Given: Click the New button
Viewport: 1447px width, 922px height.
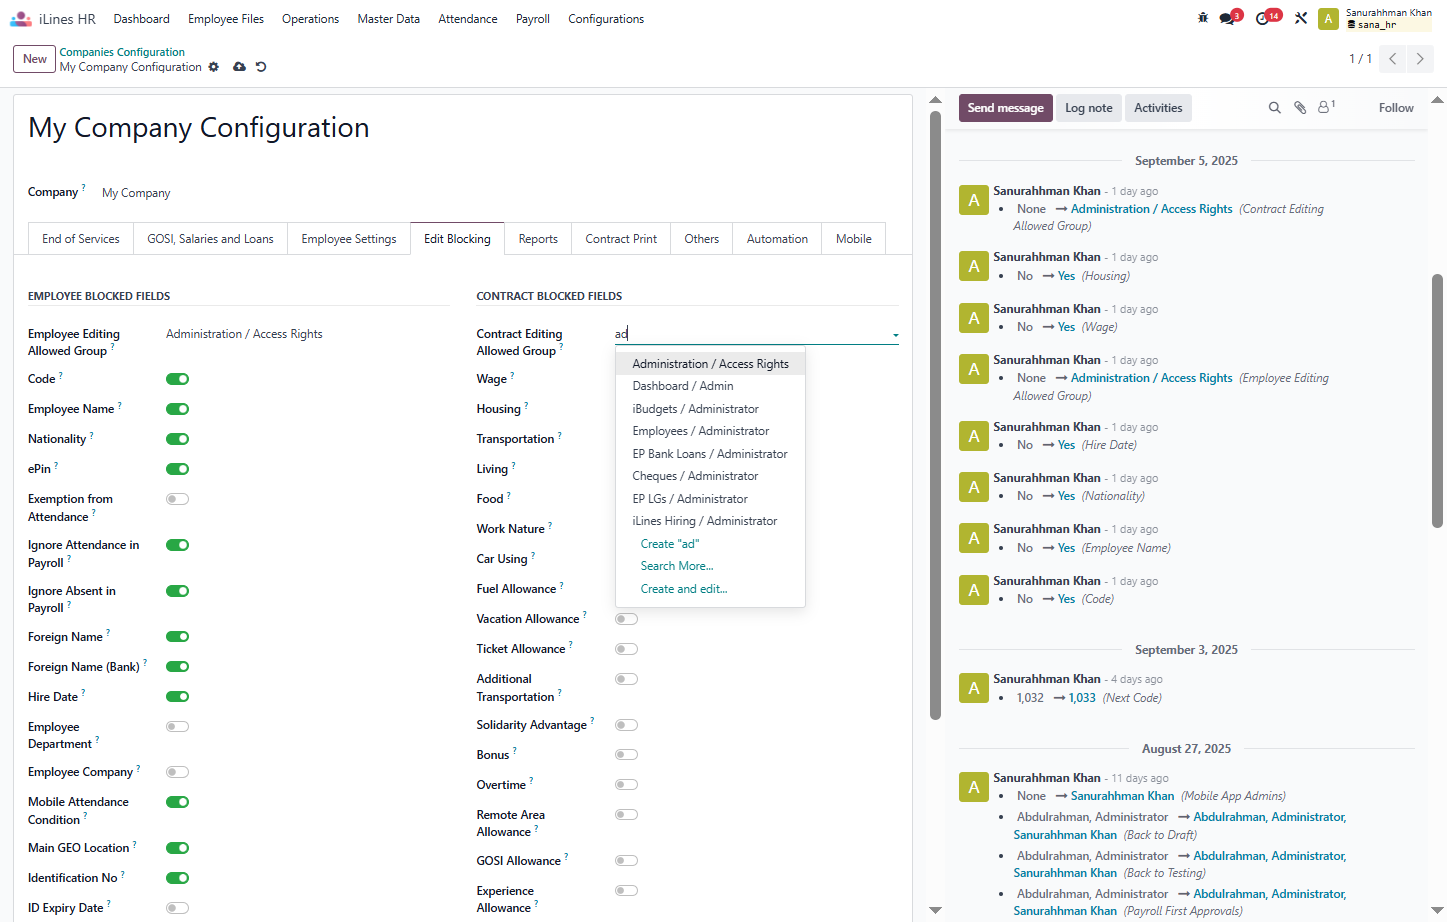Looking at the screenshot, I should click(x=35, y=59).
